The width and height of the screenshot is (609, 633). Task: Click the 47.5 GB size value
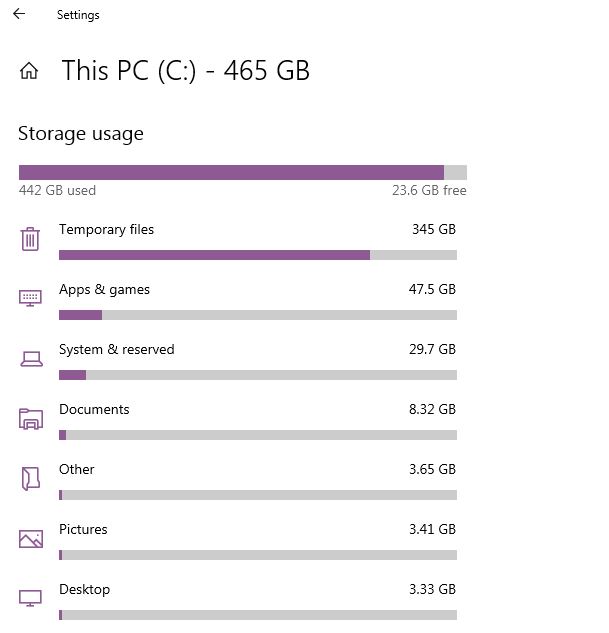click(x=433, y=290)
